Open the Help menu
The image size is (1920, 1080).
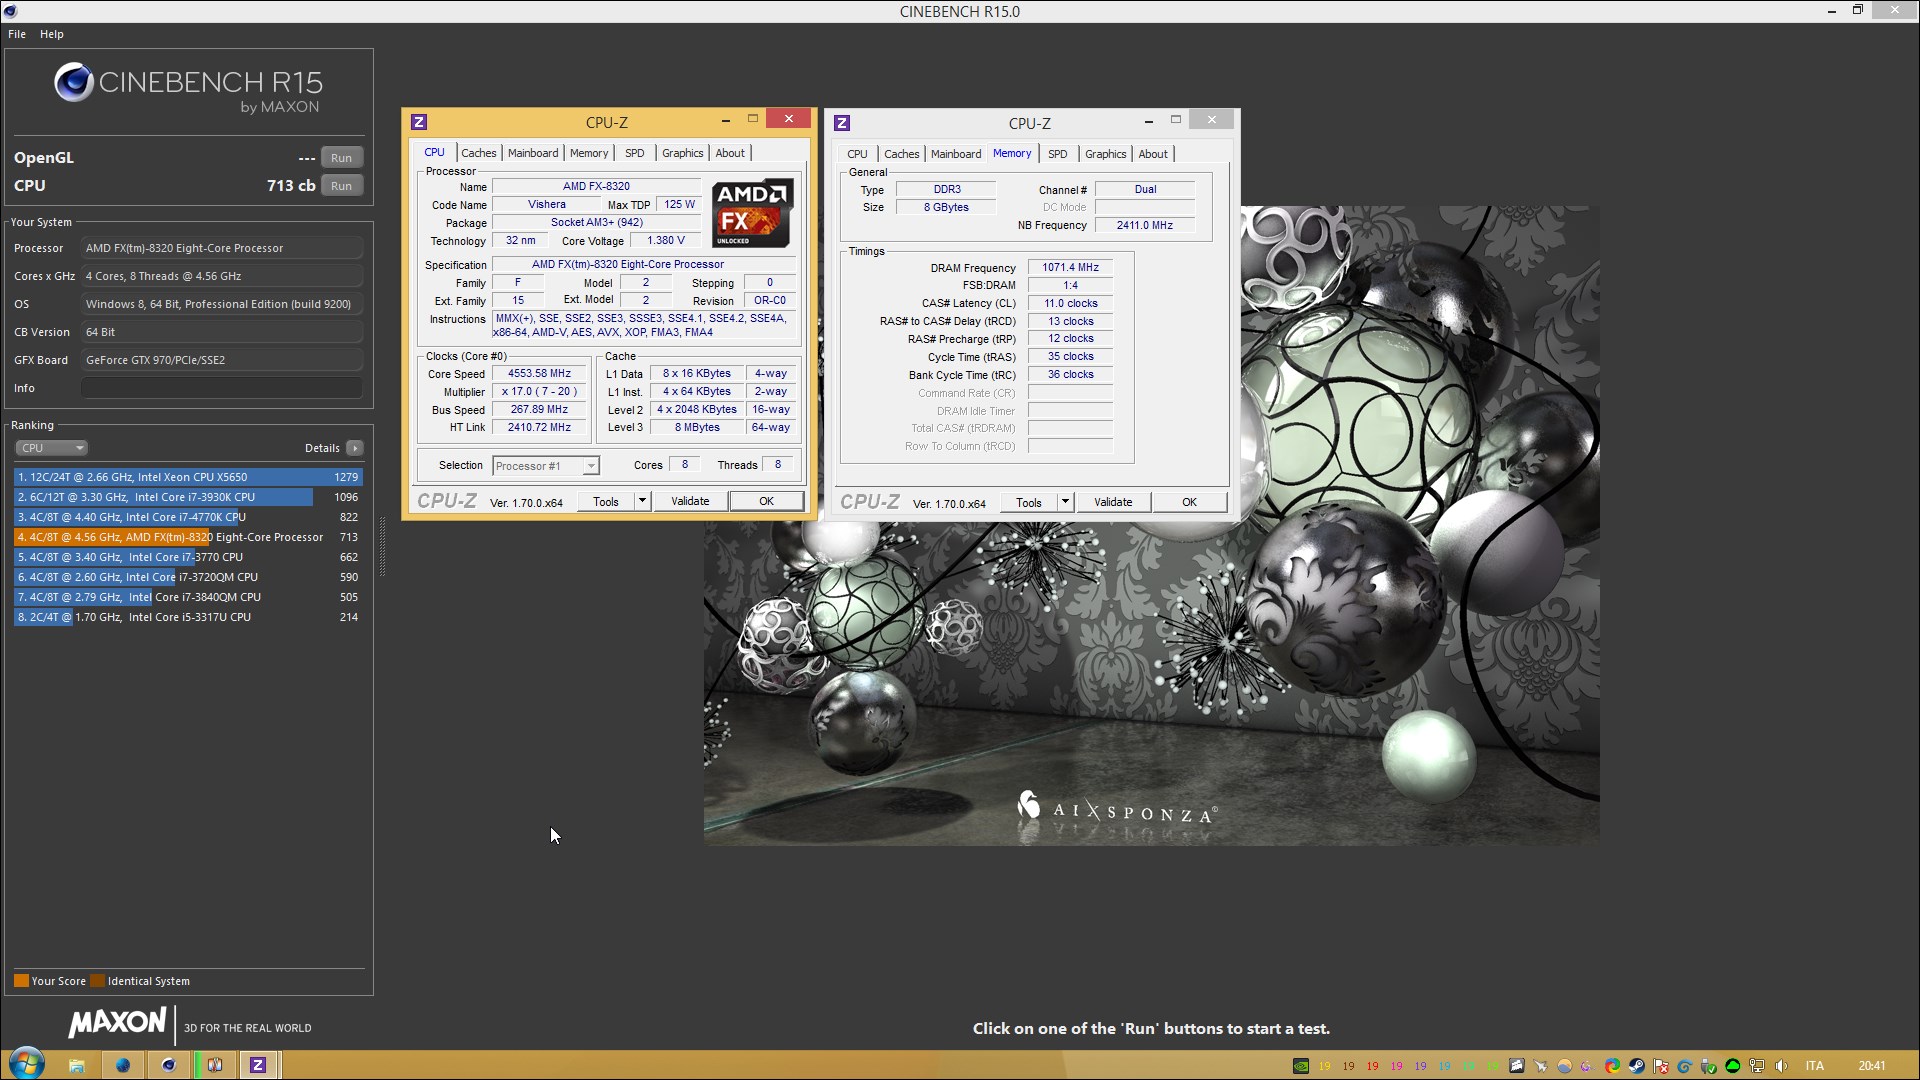[52, 34]
